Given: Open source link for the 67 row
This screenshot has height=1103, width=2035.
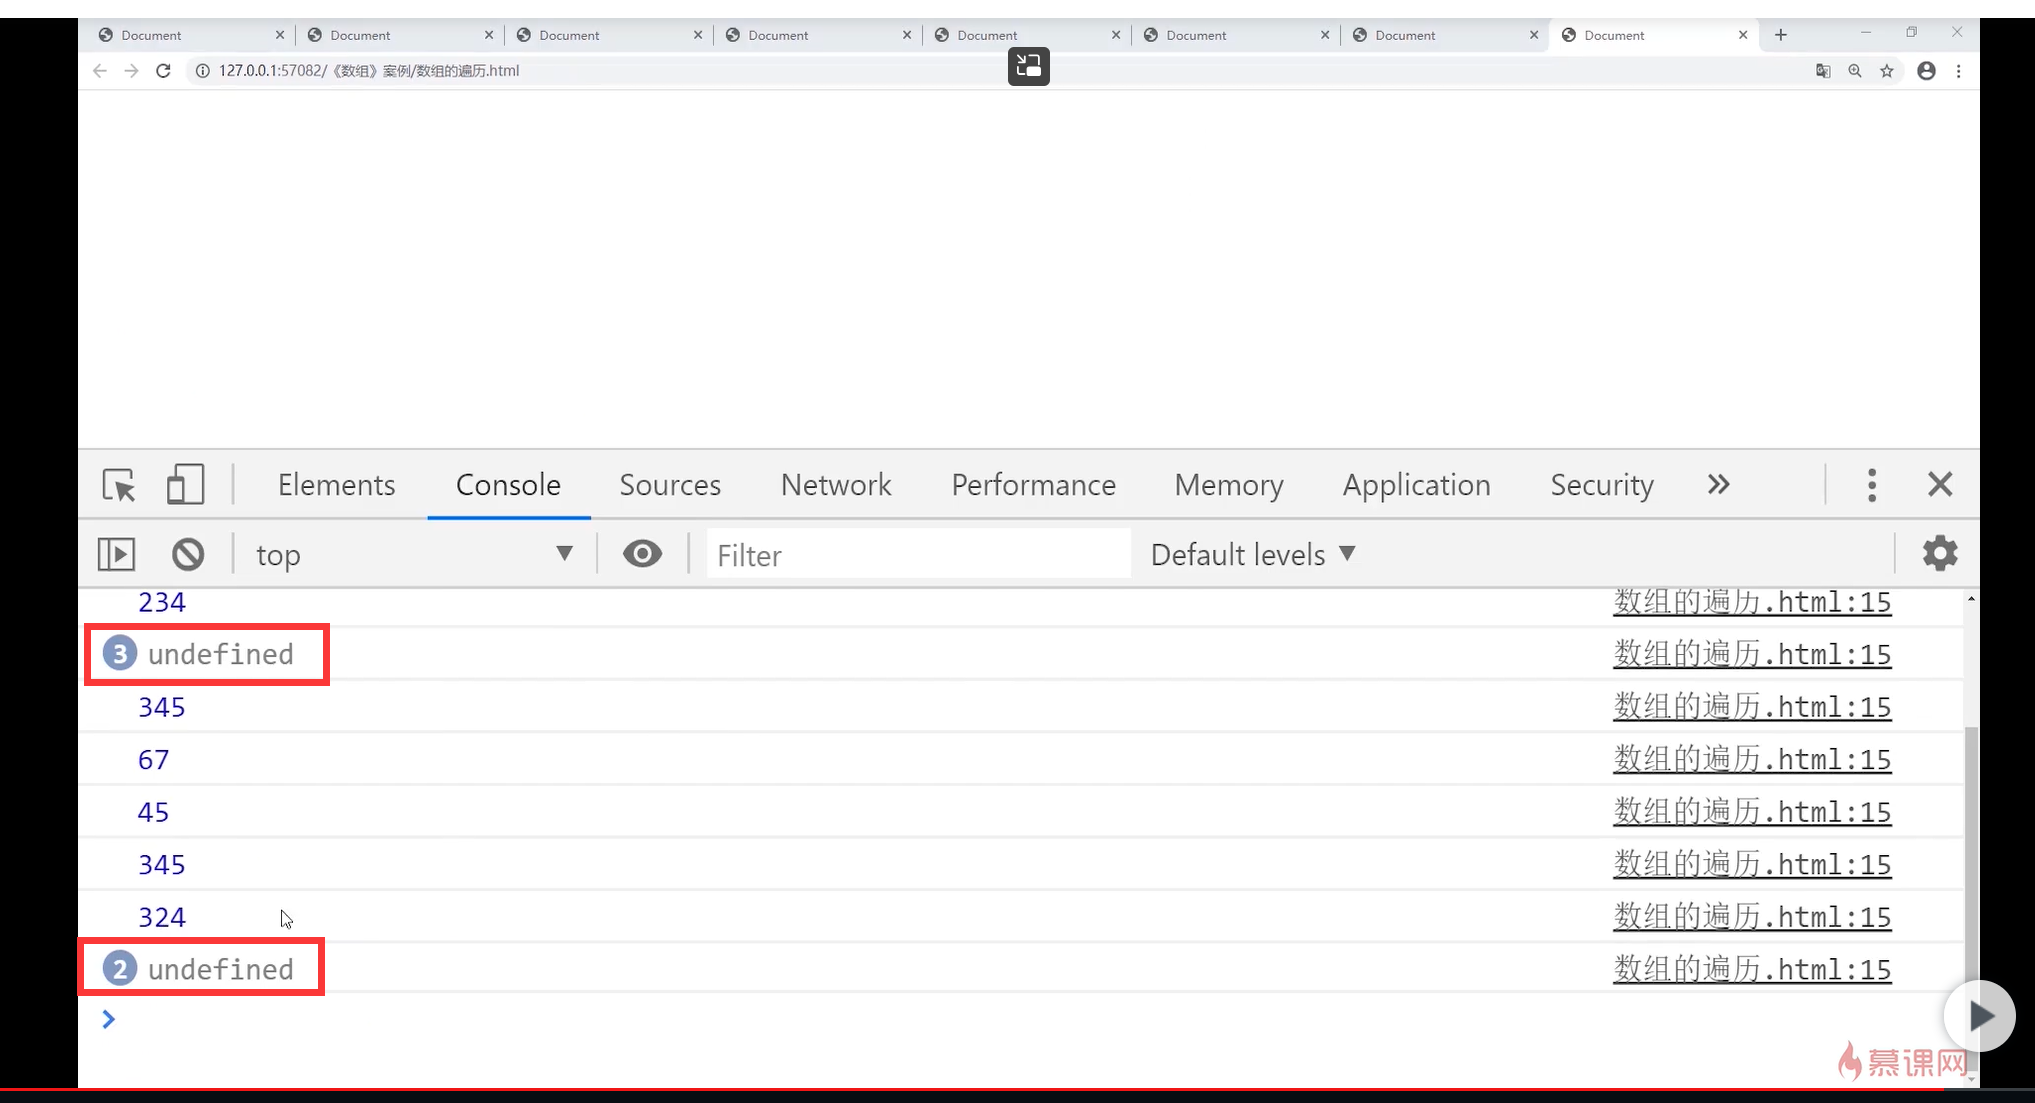Looking at the screenshot, I should pos(1751,759).
